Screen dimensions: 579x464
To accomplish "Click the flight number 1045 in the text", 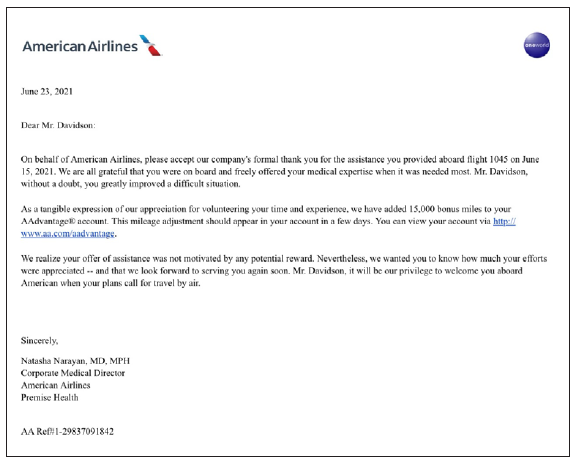I will click(499, 159).
